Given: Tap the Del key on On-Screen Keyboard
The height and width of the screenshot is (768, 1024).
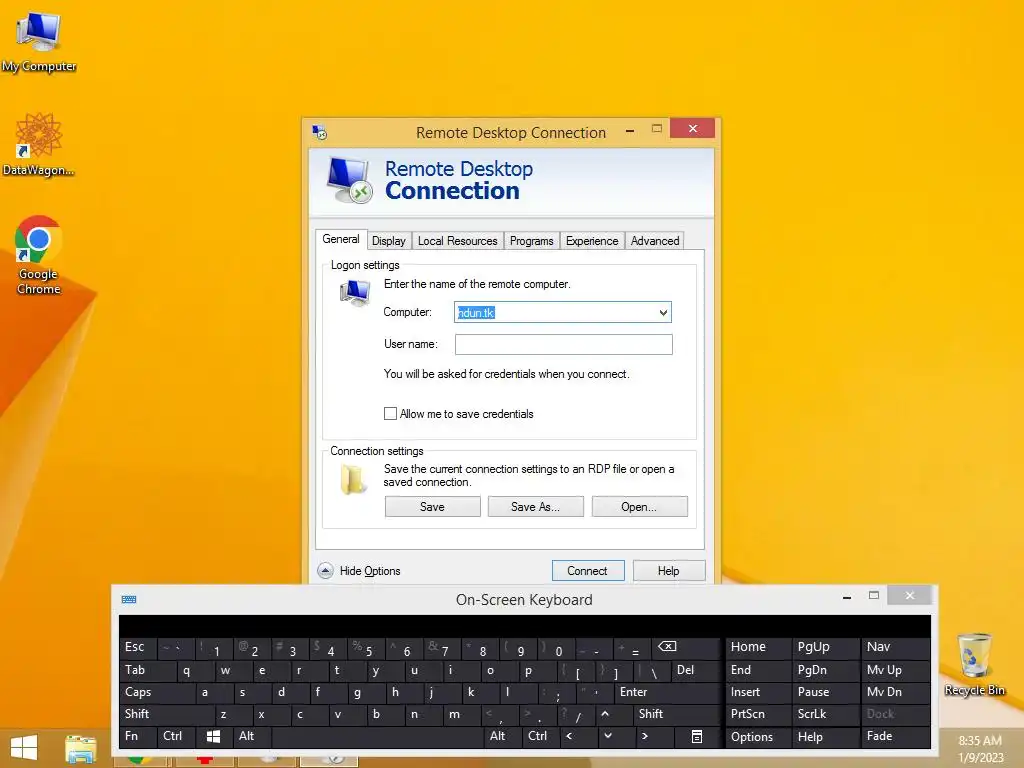Looking at the screenshot, I should (695, 671).
